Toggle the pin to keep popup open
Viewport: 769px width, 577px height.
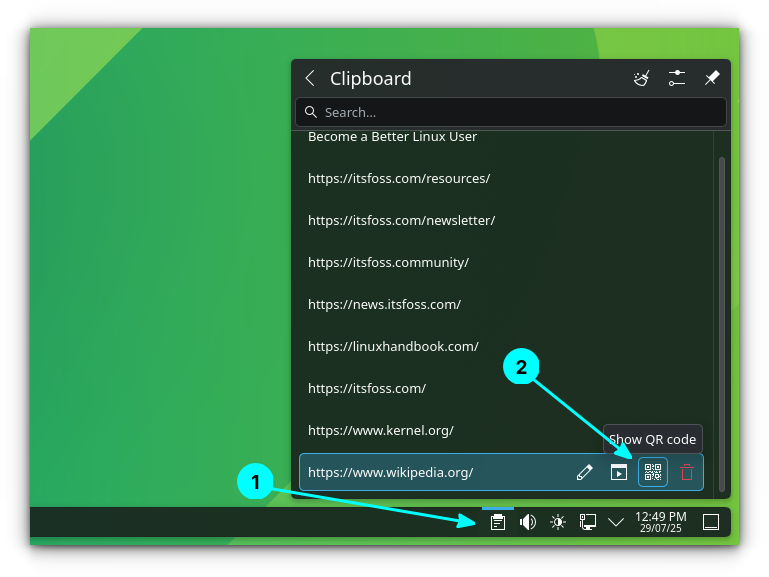point(712,79)
